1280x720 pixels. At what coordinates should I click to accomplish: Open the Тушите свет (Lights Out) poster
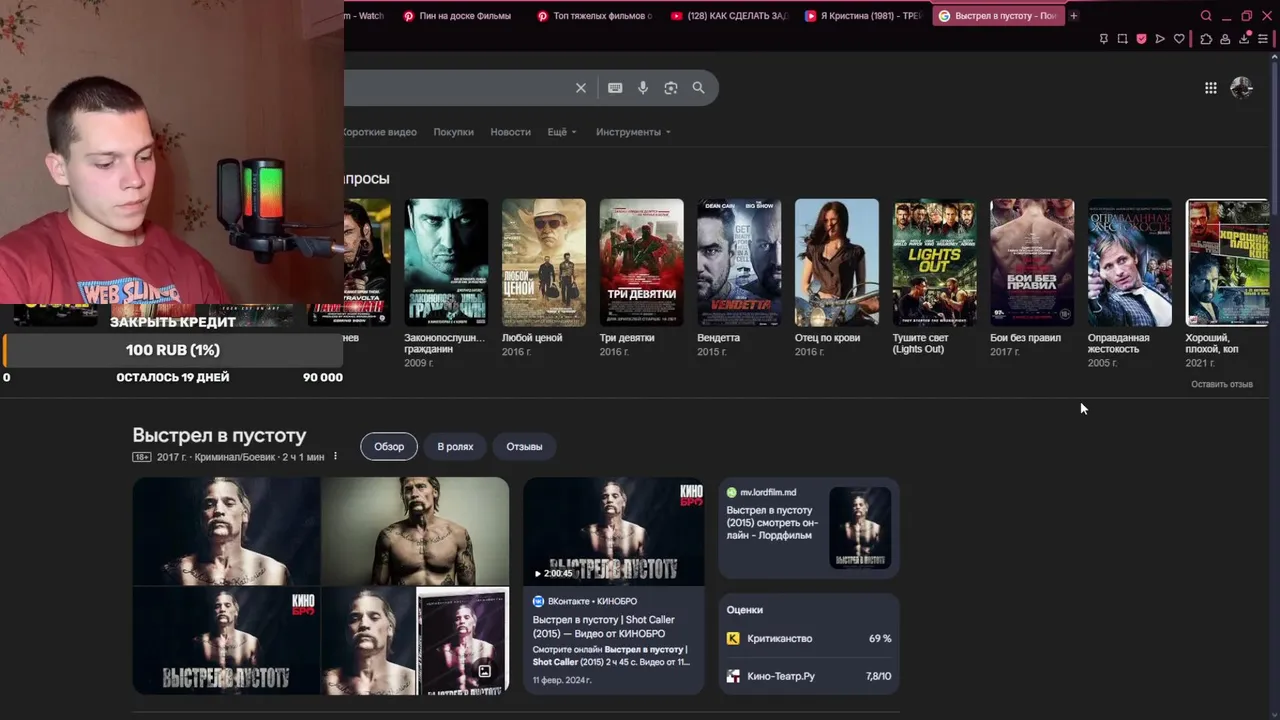pos(935,263)
